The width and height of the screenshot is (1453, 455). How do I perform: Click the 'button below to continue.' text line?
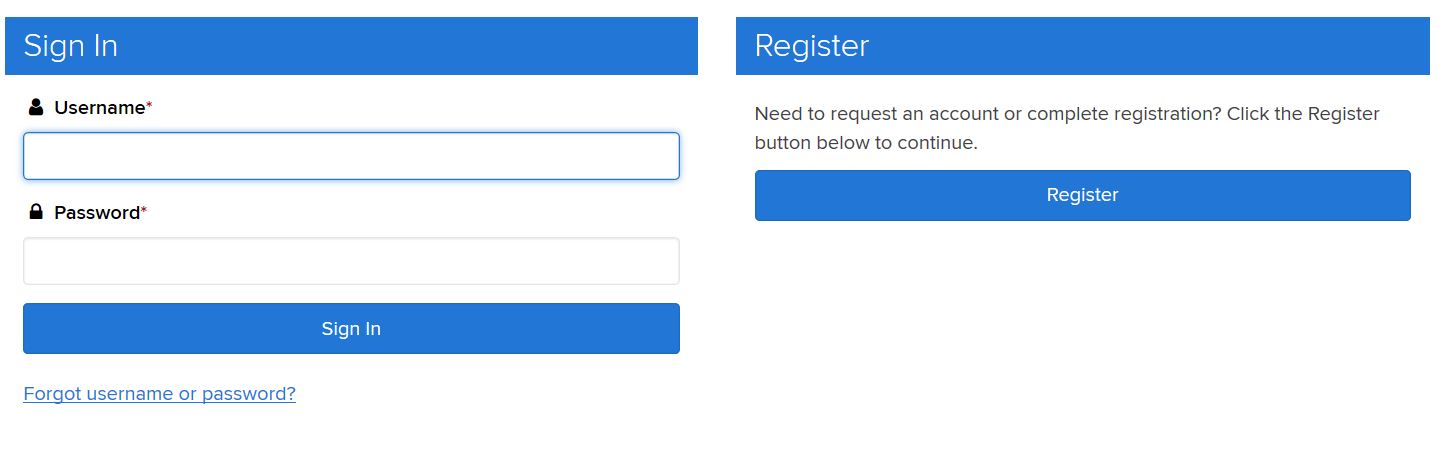(x=866, y=143)
